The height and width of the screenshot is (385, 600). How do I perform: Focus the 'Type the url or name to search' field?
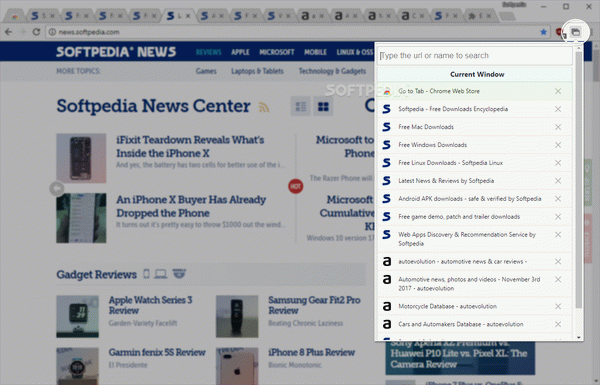(474, 56)
